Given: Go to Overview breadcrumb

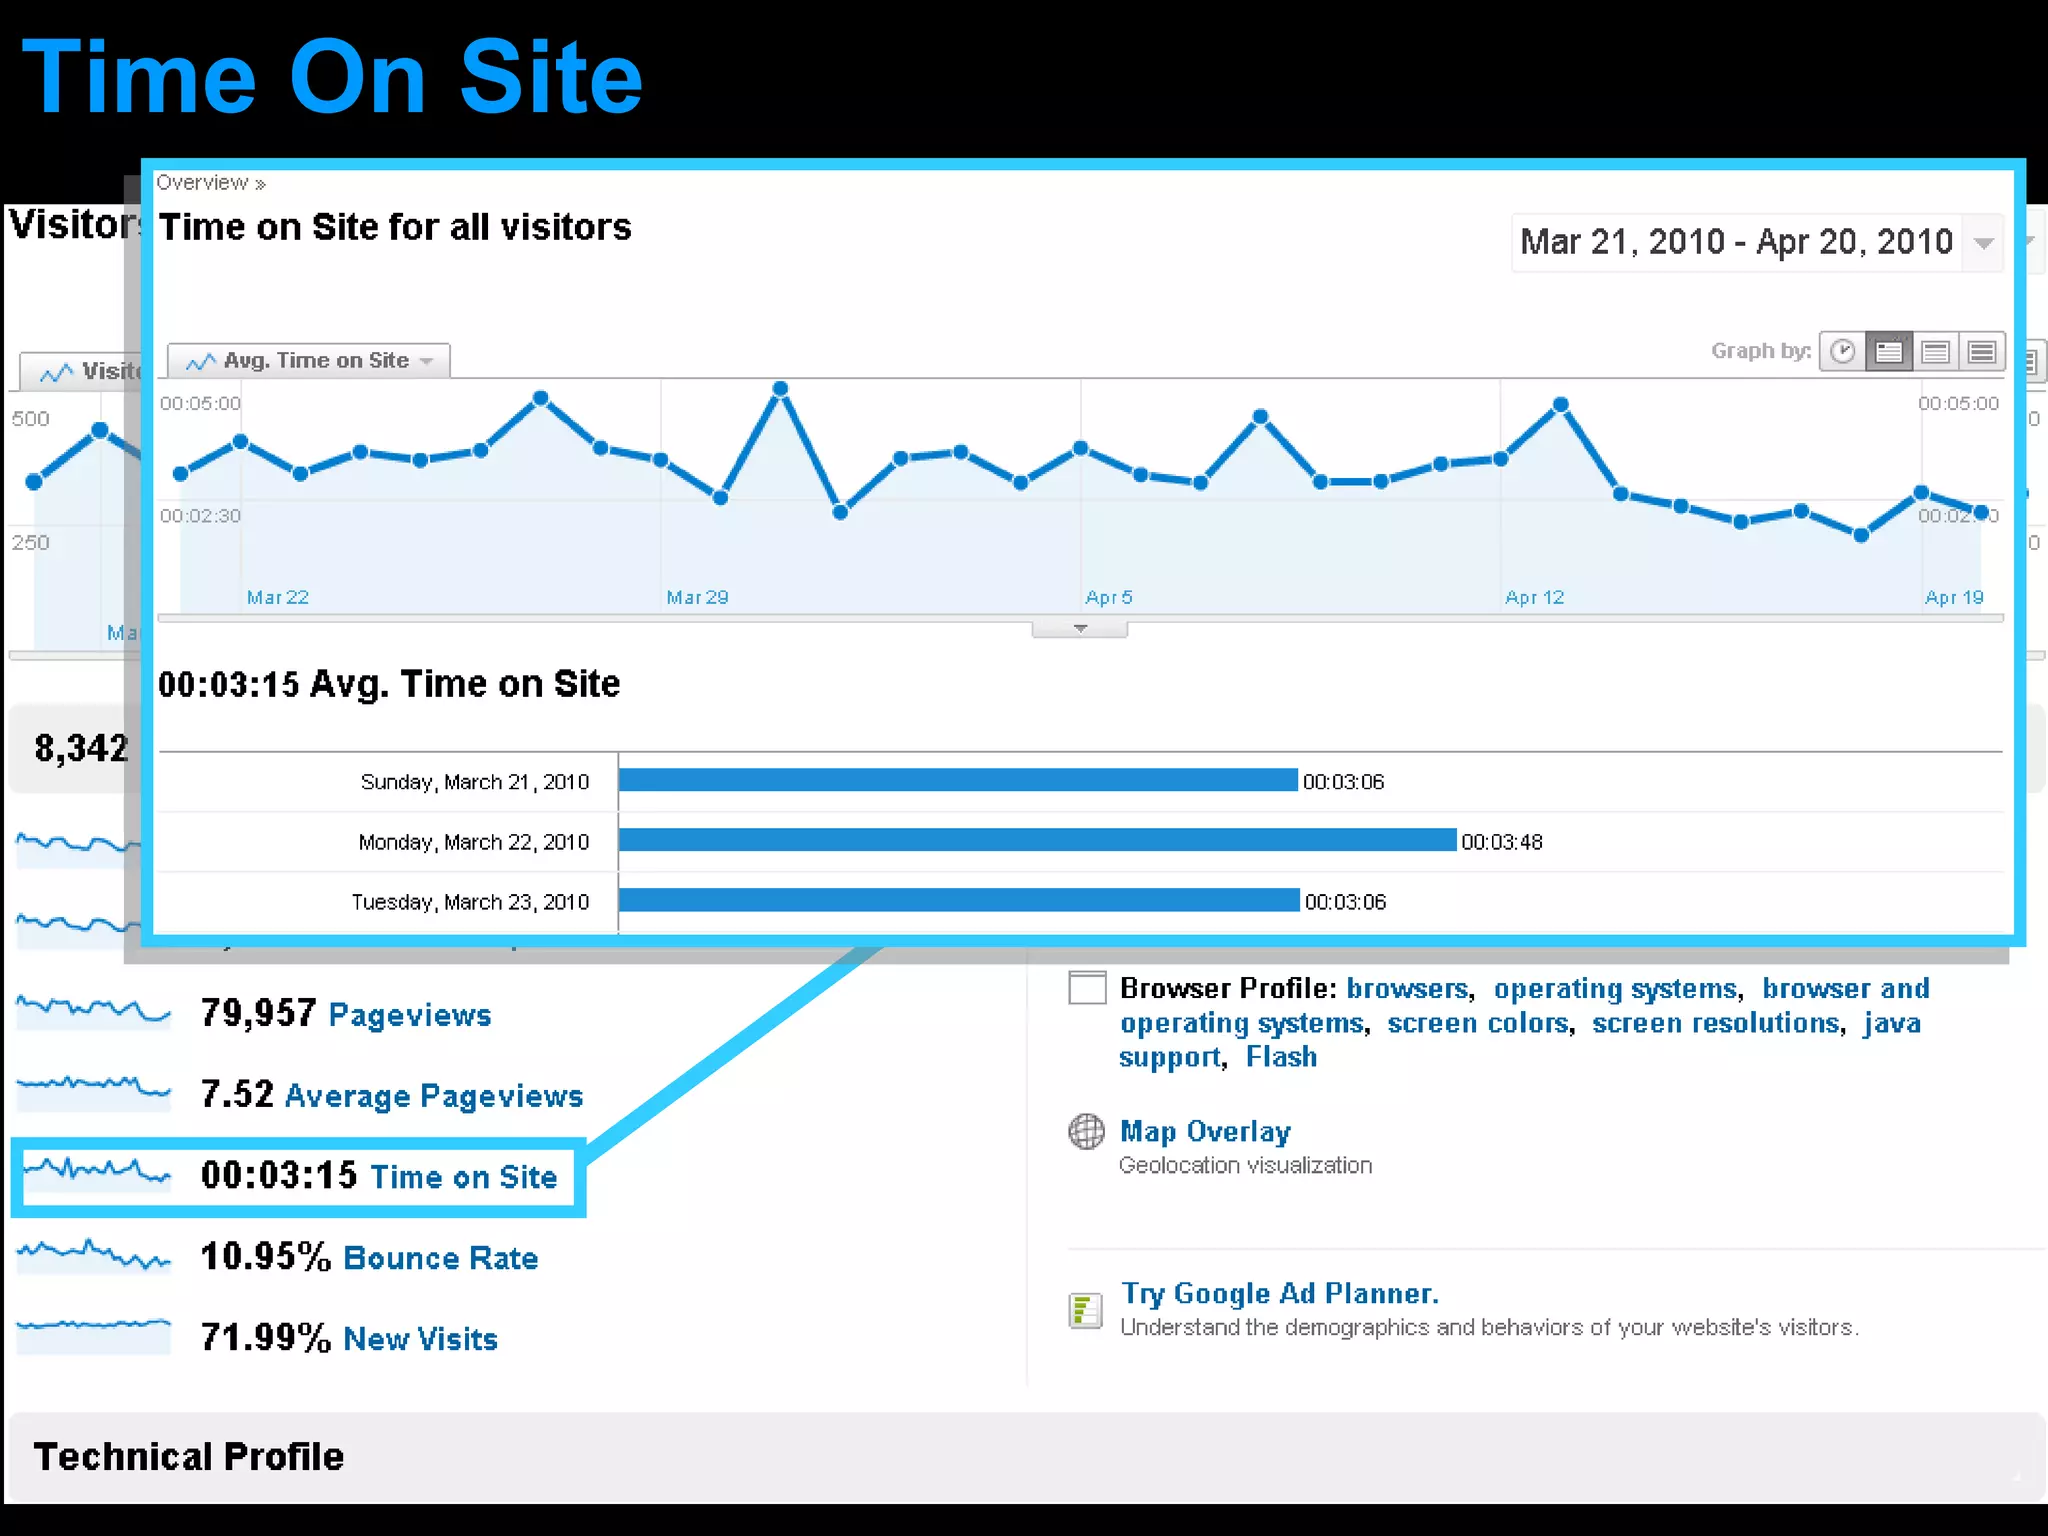Looking at the screenshot, I should click(x=203, y=183).
